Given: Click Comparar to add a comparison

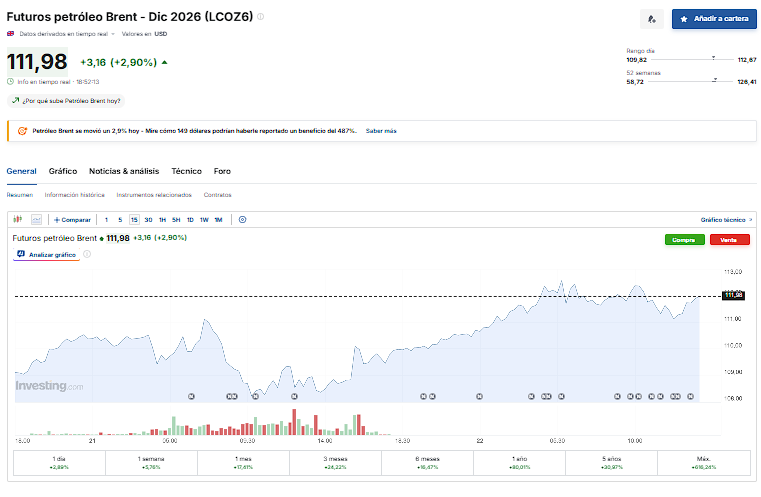Looking at the screenshot, I should coord(72,220).
